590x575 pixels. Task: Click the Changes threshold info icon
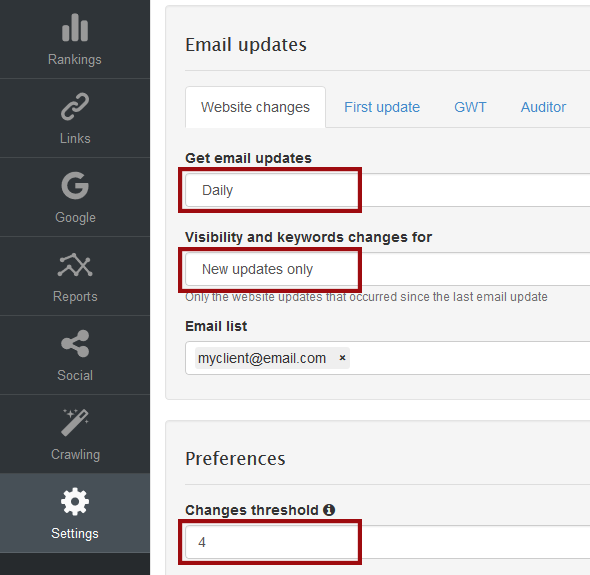point(329,510)
